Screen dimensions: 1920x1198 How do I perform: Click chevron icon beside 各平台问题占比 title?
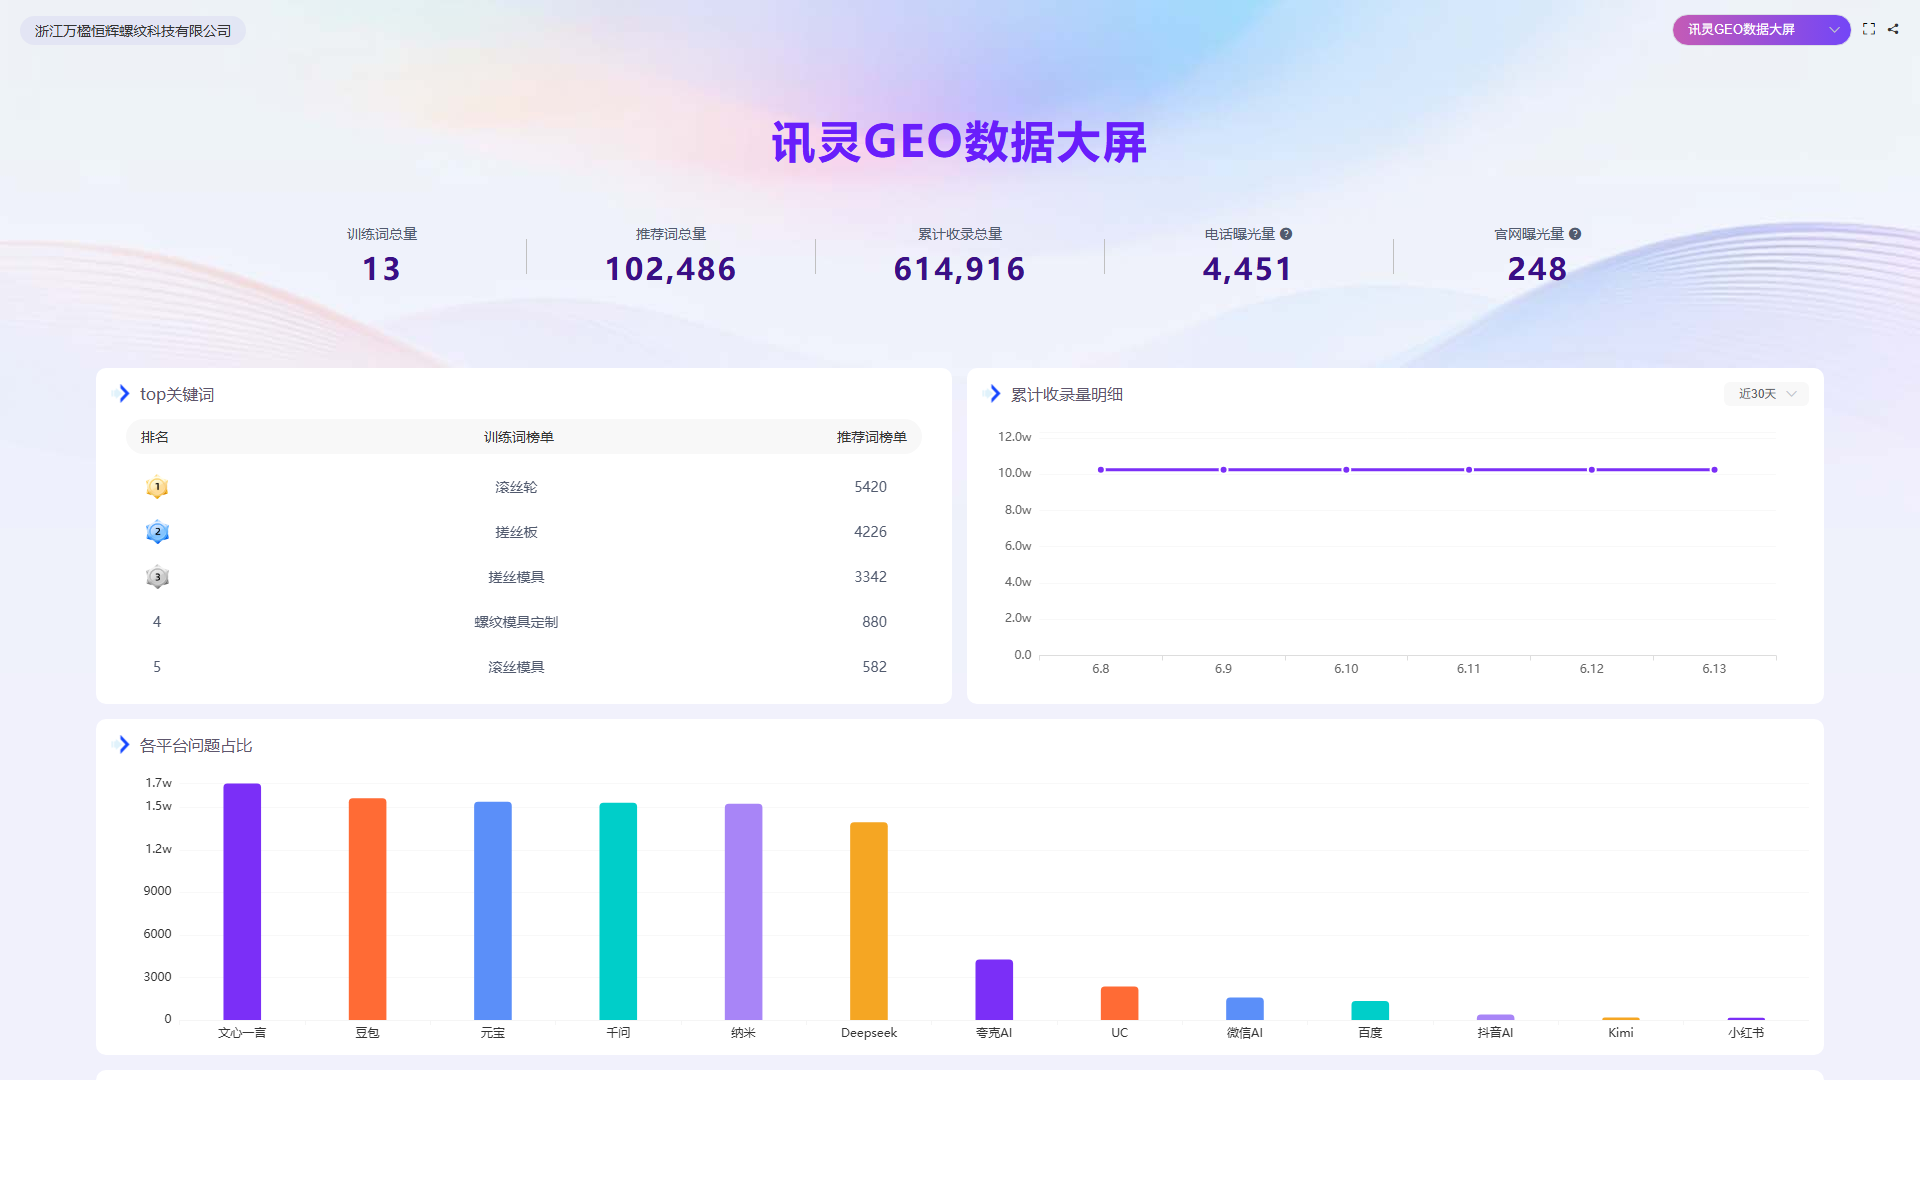click(123, 745)
